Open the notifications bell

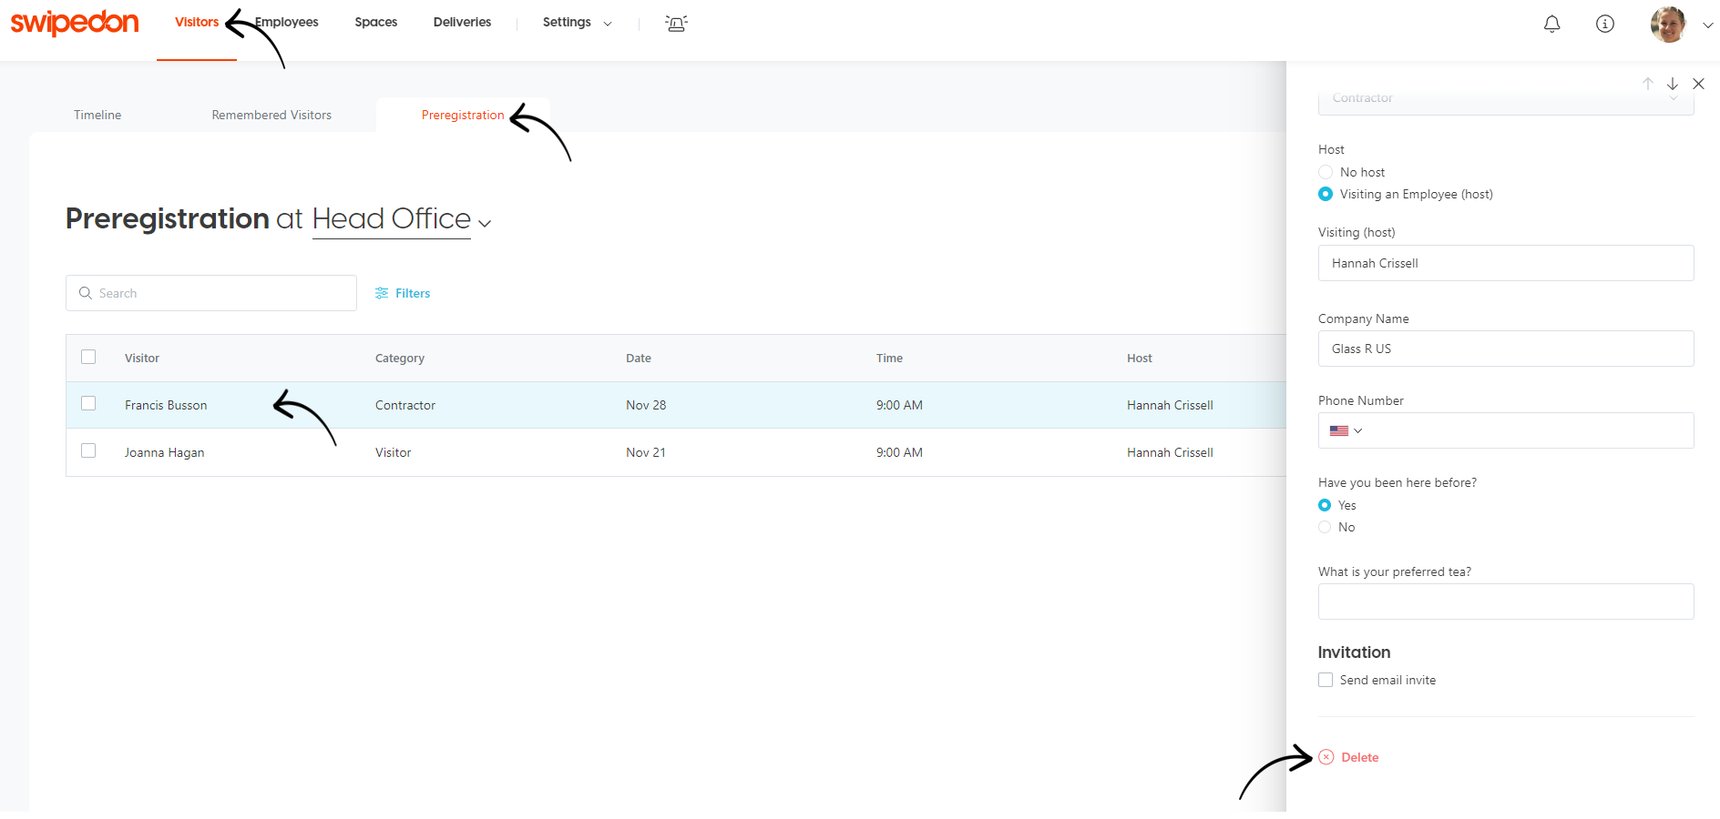pyautogui.click(x=1551, y=24)
